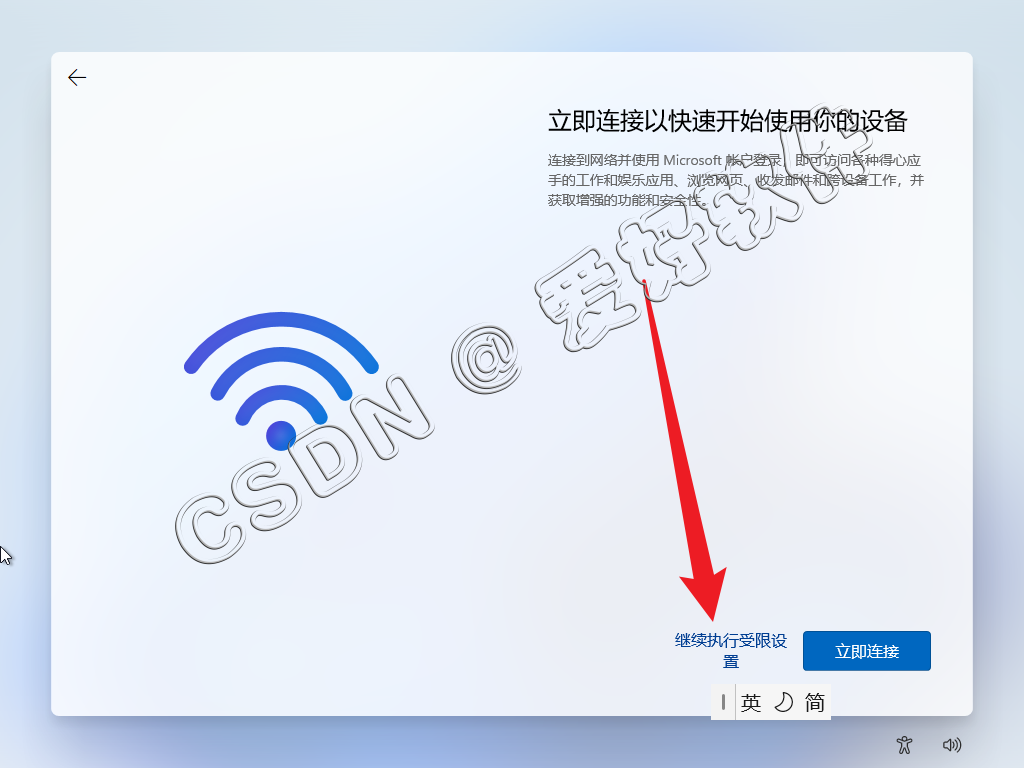The height and width of the screenshot is (768, 1024).
Task: Open the speaker volume icon
Action: coord(952,744)
